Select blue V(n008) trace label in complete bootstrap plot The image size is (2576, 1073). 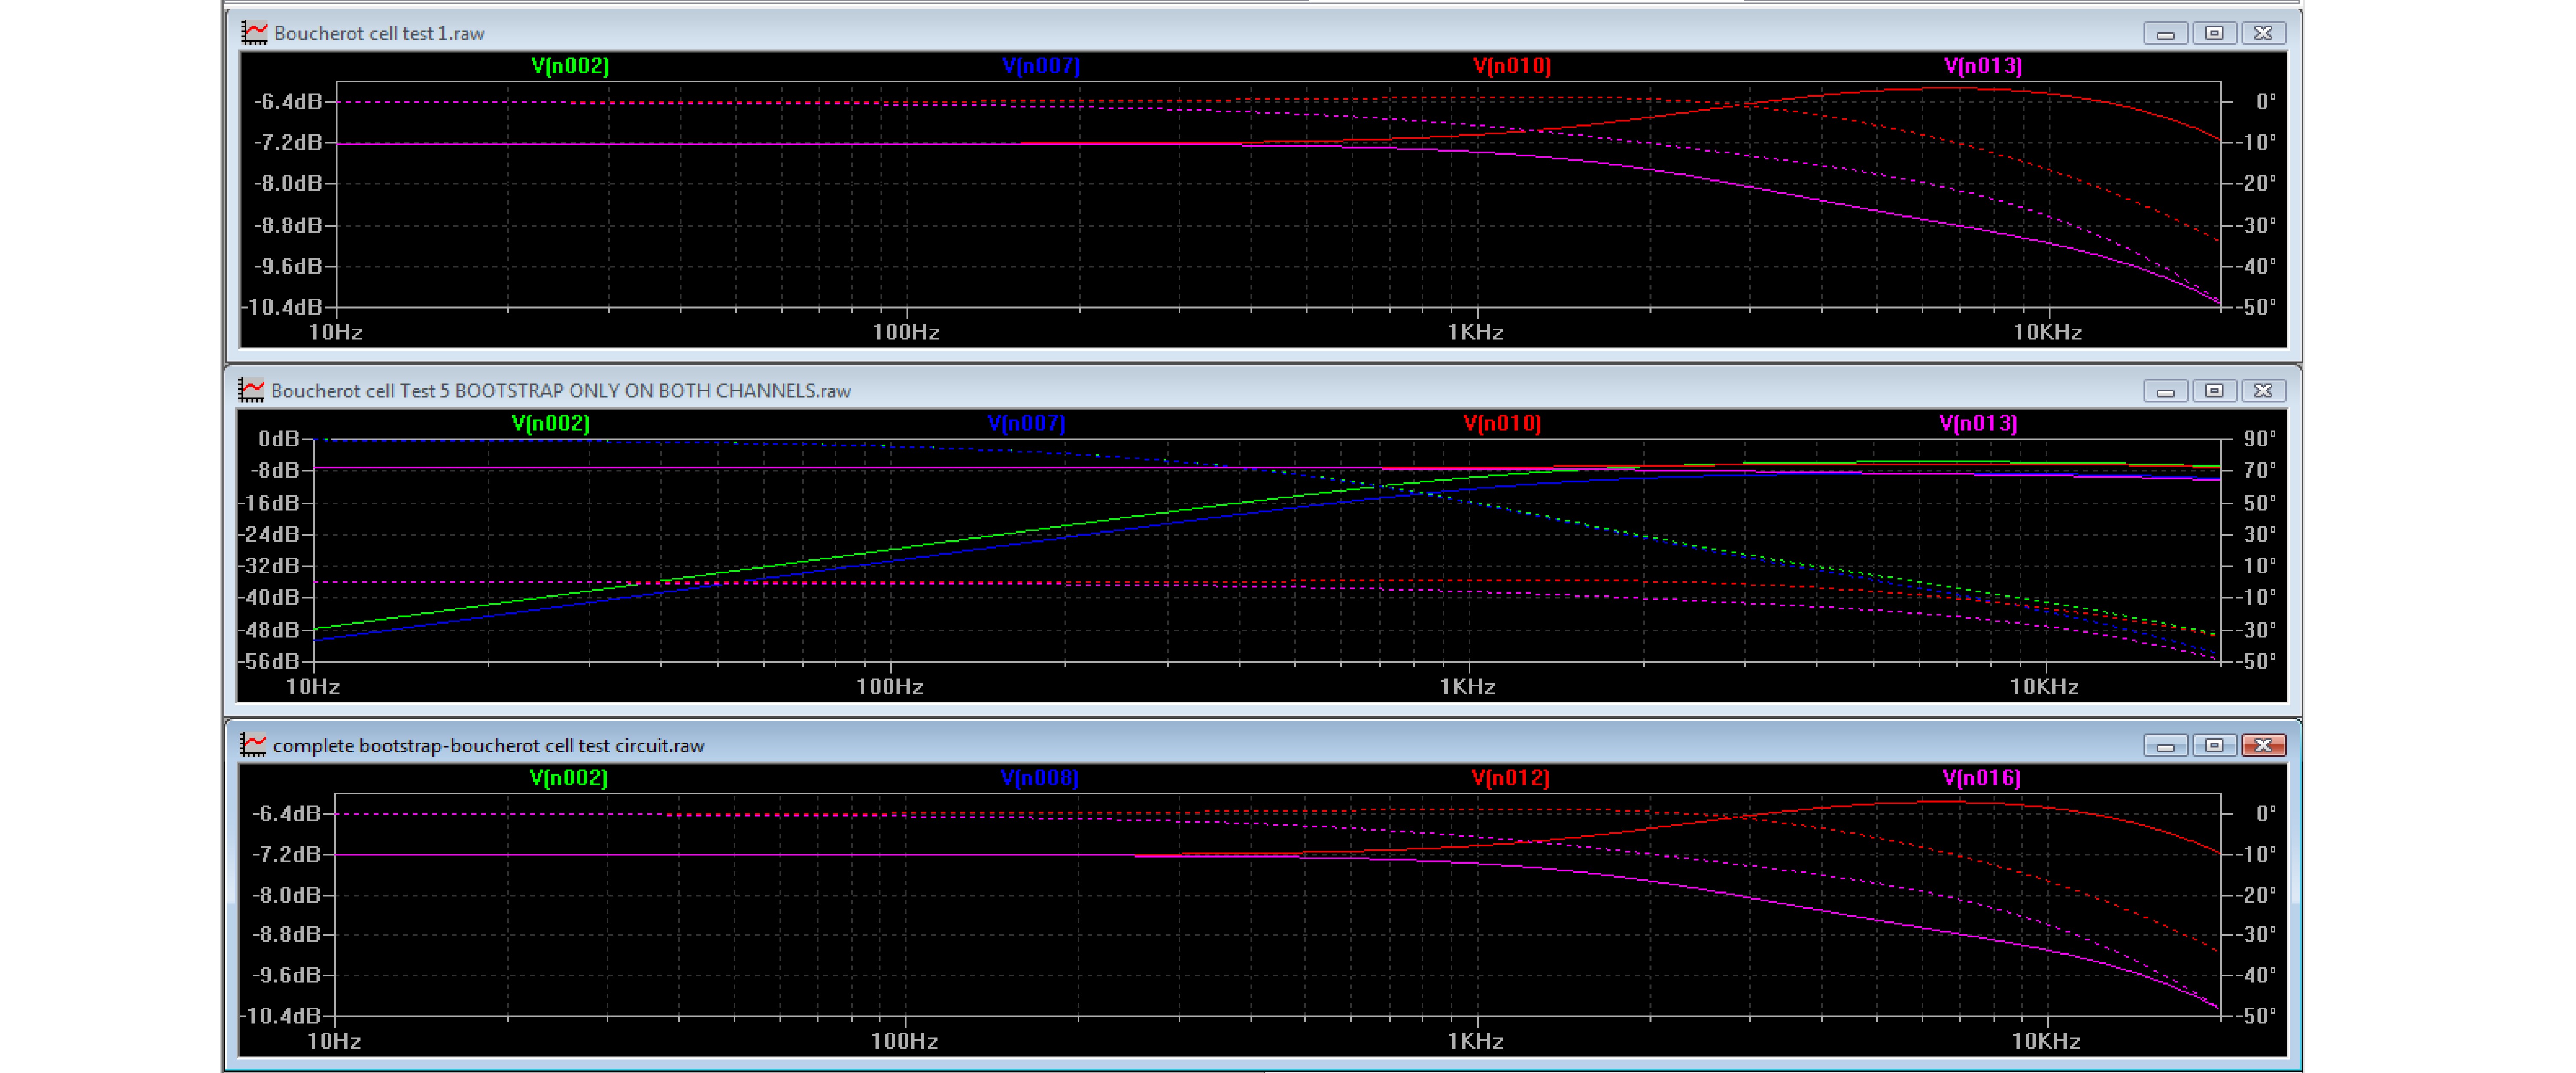click(x=1040, y=778)
